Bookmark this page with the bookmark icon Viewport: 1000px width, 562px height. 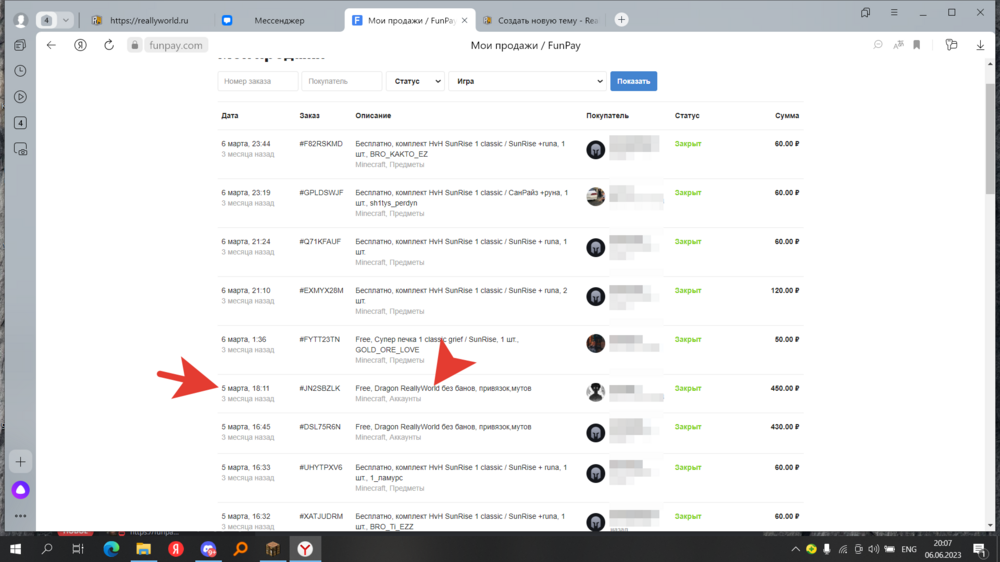916,45
